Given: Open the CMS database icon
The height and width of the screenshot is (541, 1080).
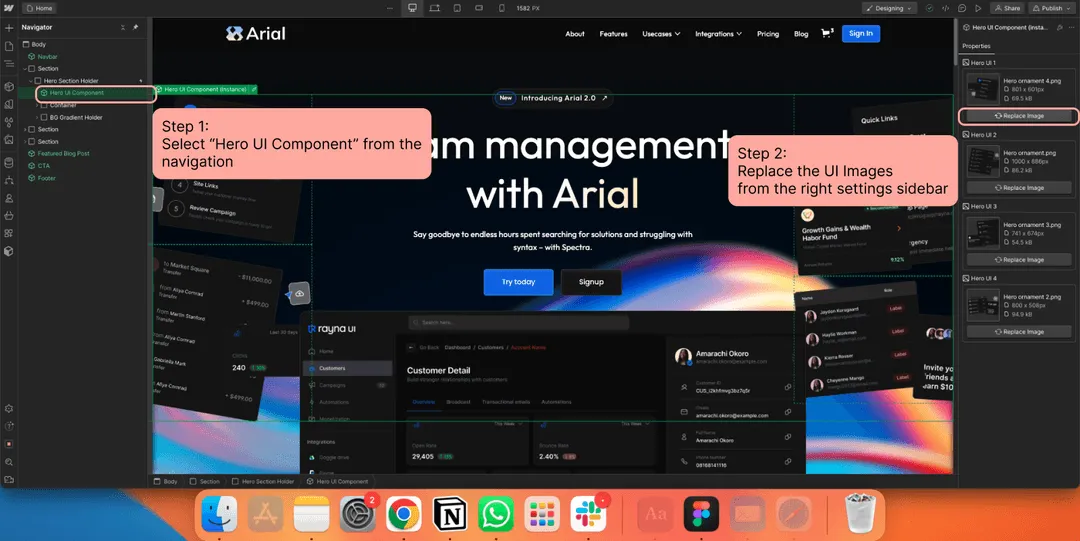Looking at the screenshot, I should pos(8,163).
